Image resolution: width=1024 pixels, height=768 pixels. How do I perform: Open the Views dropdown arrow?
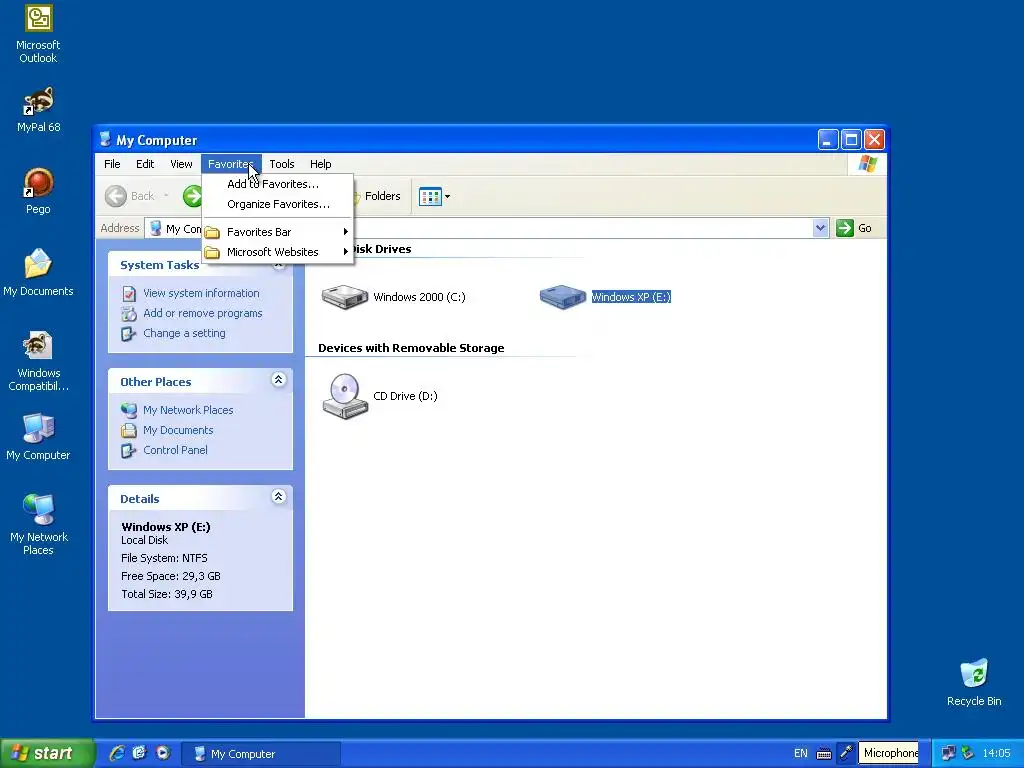click(447, 197)
